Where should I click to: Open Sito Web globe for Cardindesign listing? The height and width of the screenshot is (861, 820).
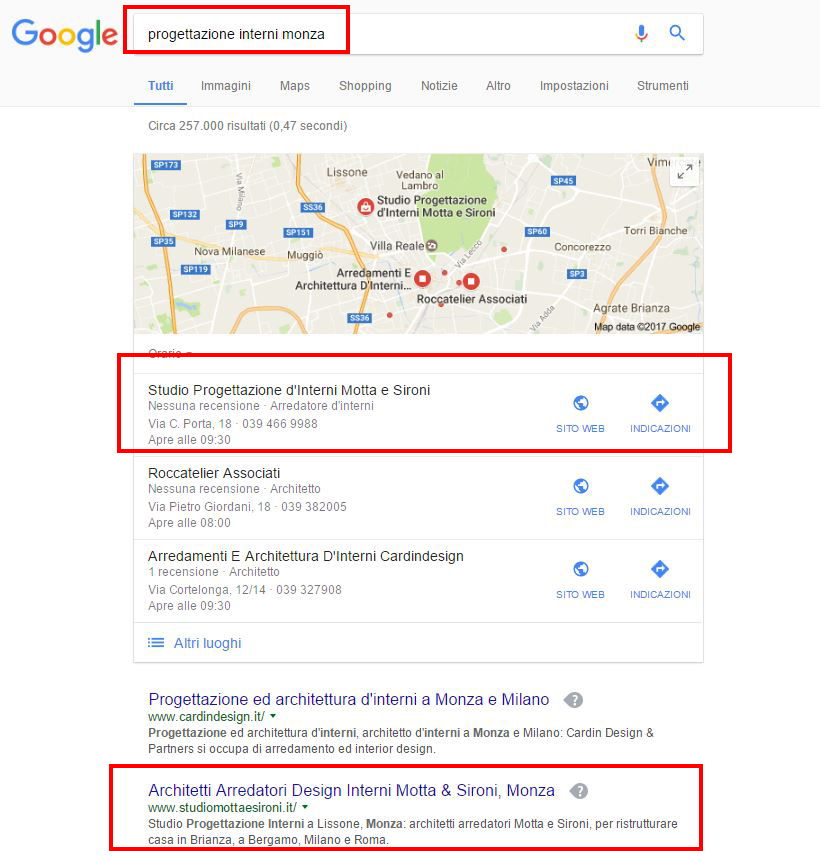click(581, 569)
